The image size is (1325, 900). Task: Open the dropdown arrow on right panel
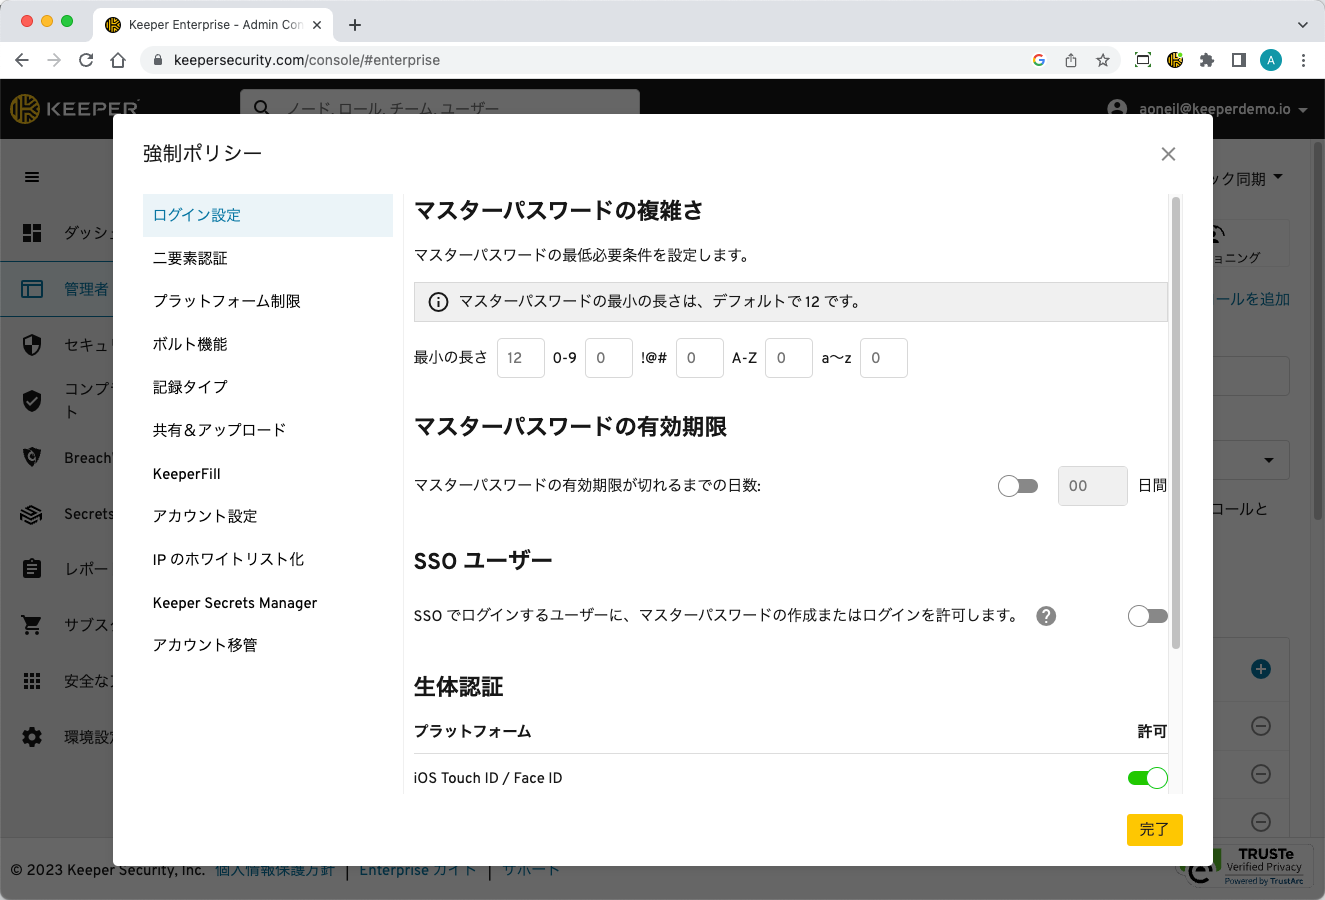click(x=1269, y=461)
